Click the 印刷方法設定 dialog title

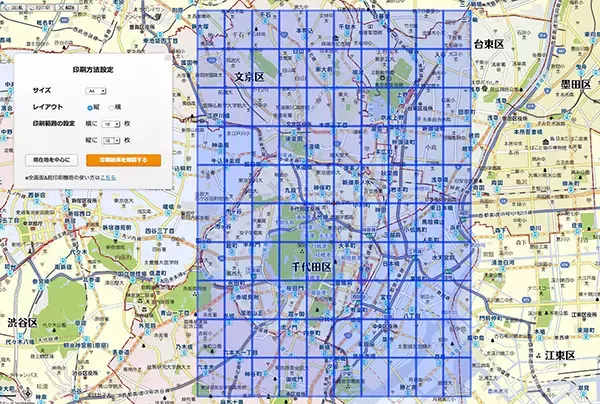(x=93, y=70)
